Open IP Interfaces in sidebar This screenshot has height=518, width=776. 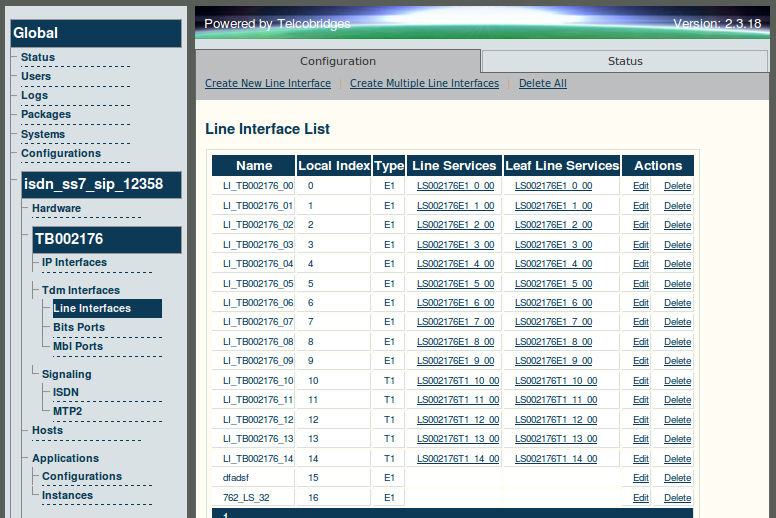[x=74, y=262]
